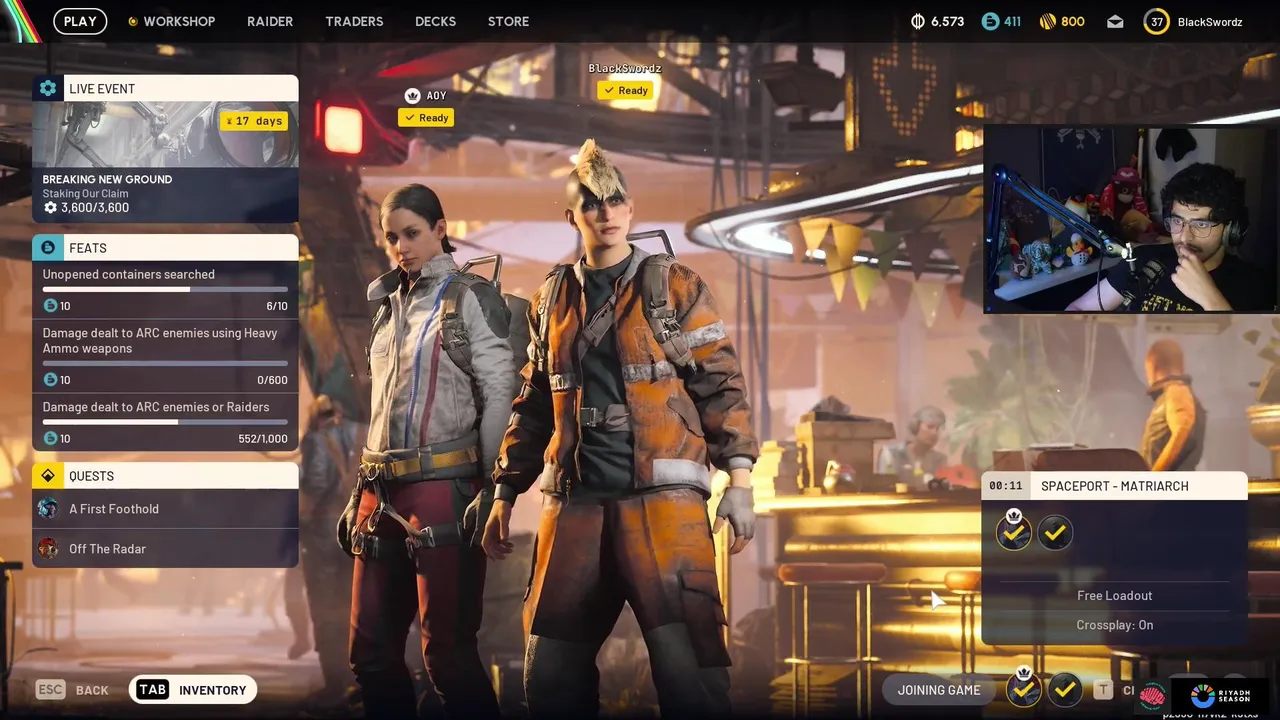The image size is (1280, 720).
Task: Click the A First Foothold quest portrait icon
Action: click(x=48, y=509)
